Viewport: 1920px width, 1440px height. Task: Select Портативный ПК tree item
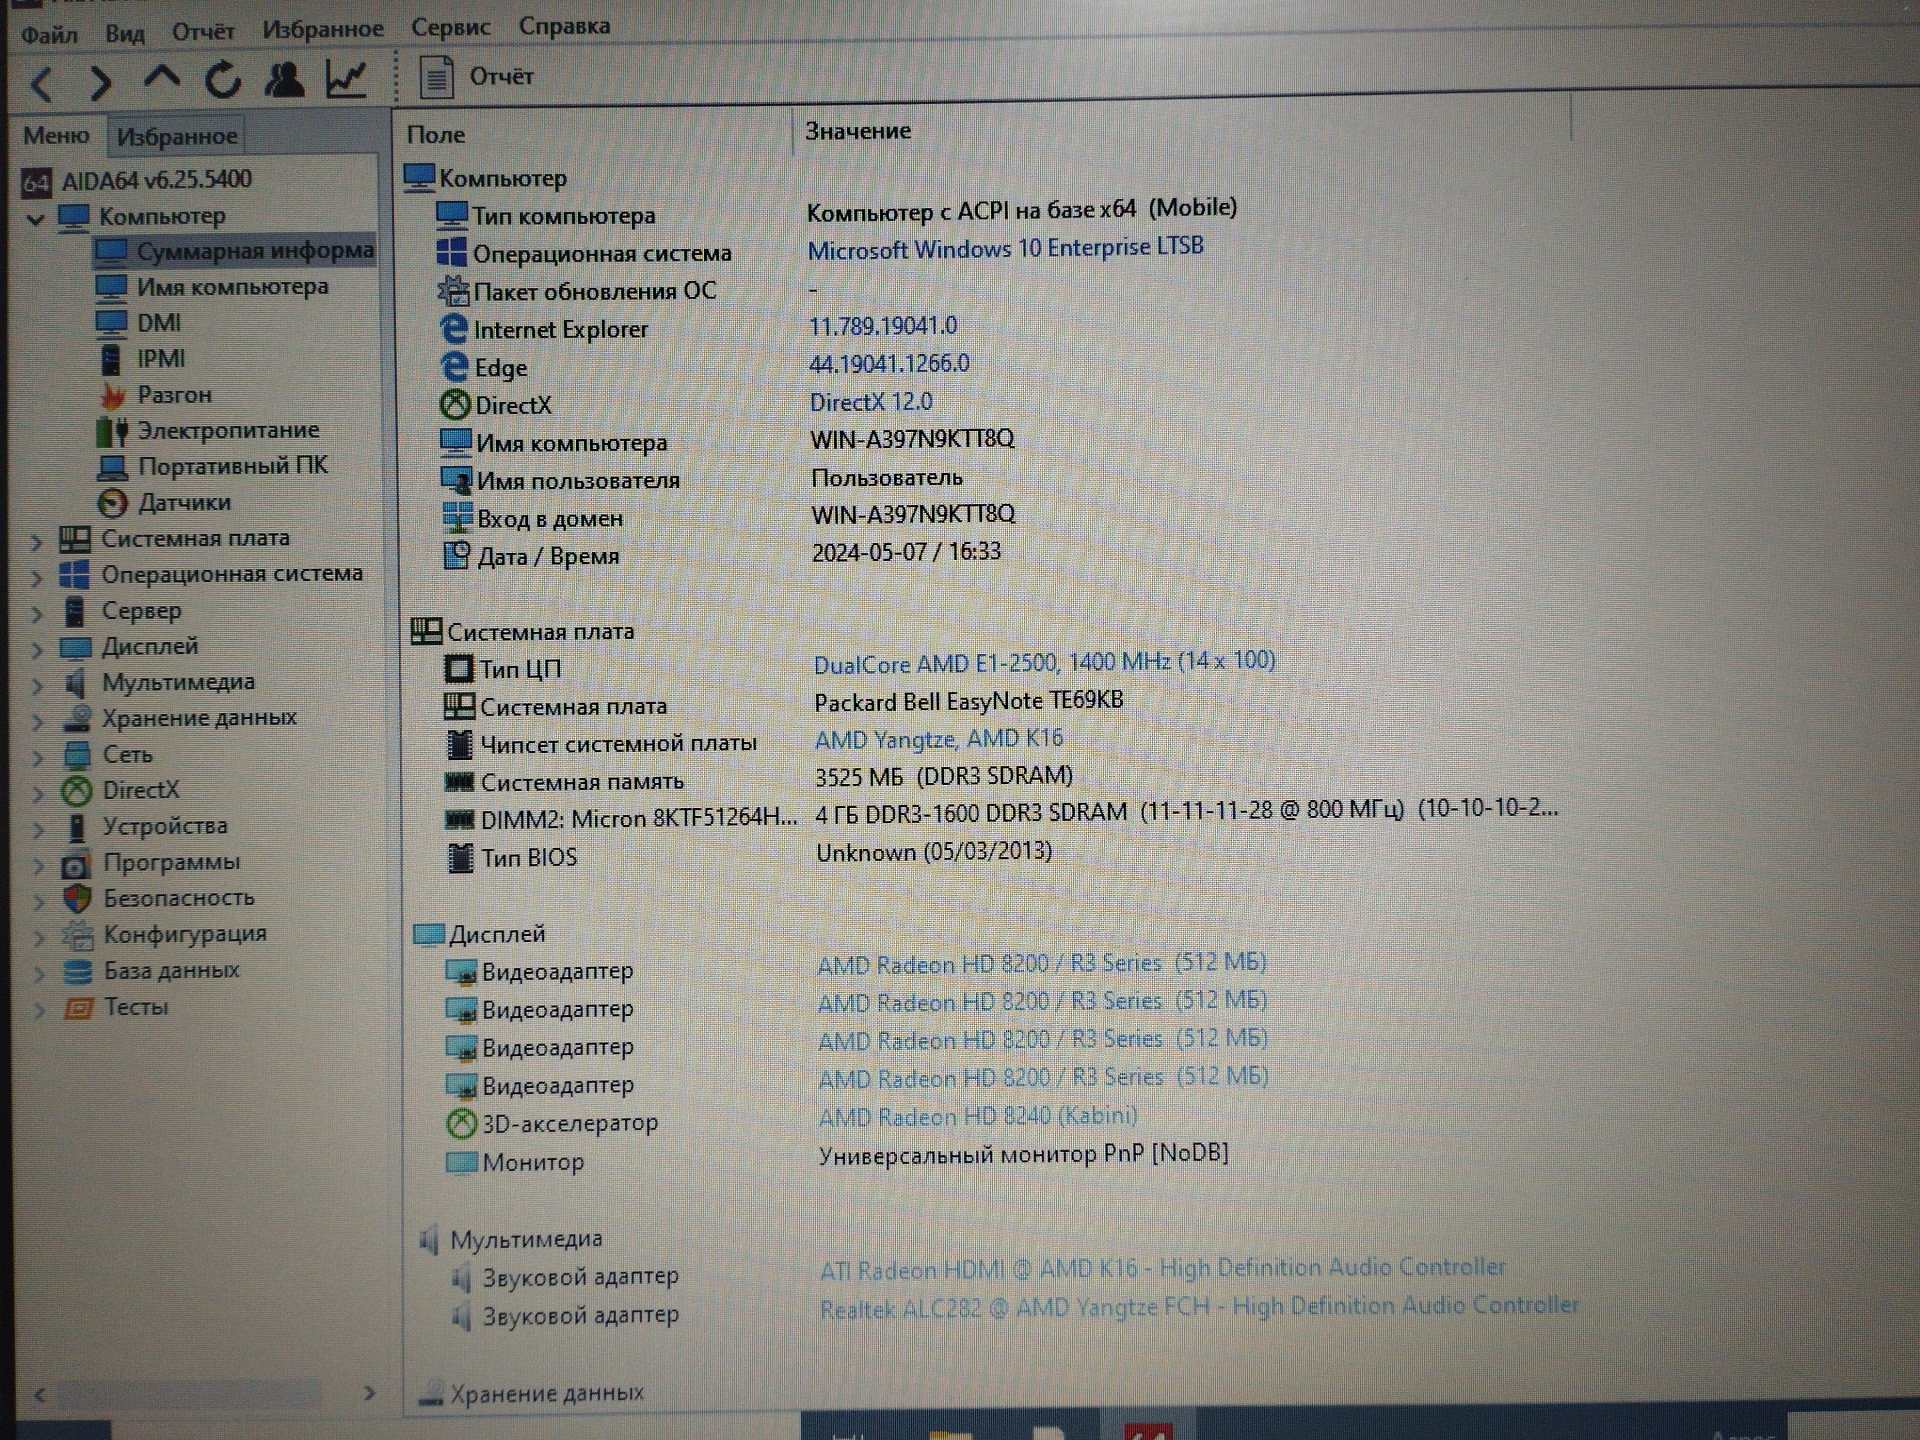[x=213, y=466]
